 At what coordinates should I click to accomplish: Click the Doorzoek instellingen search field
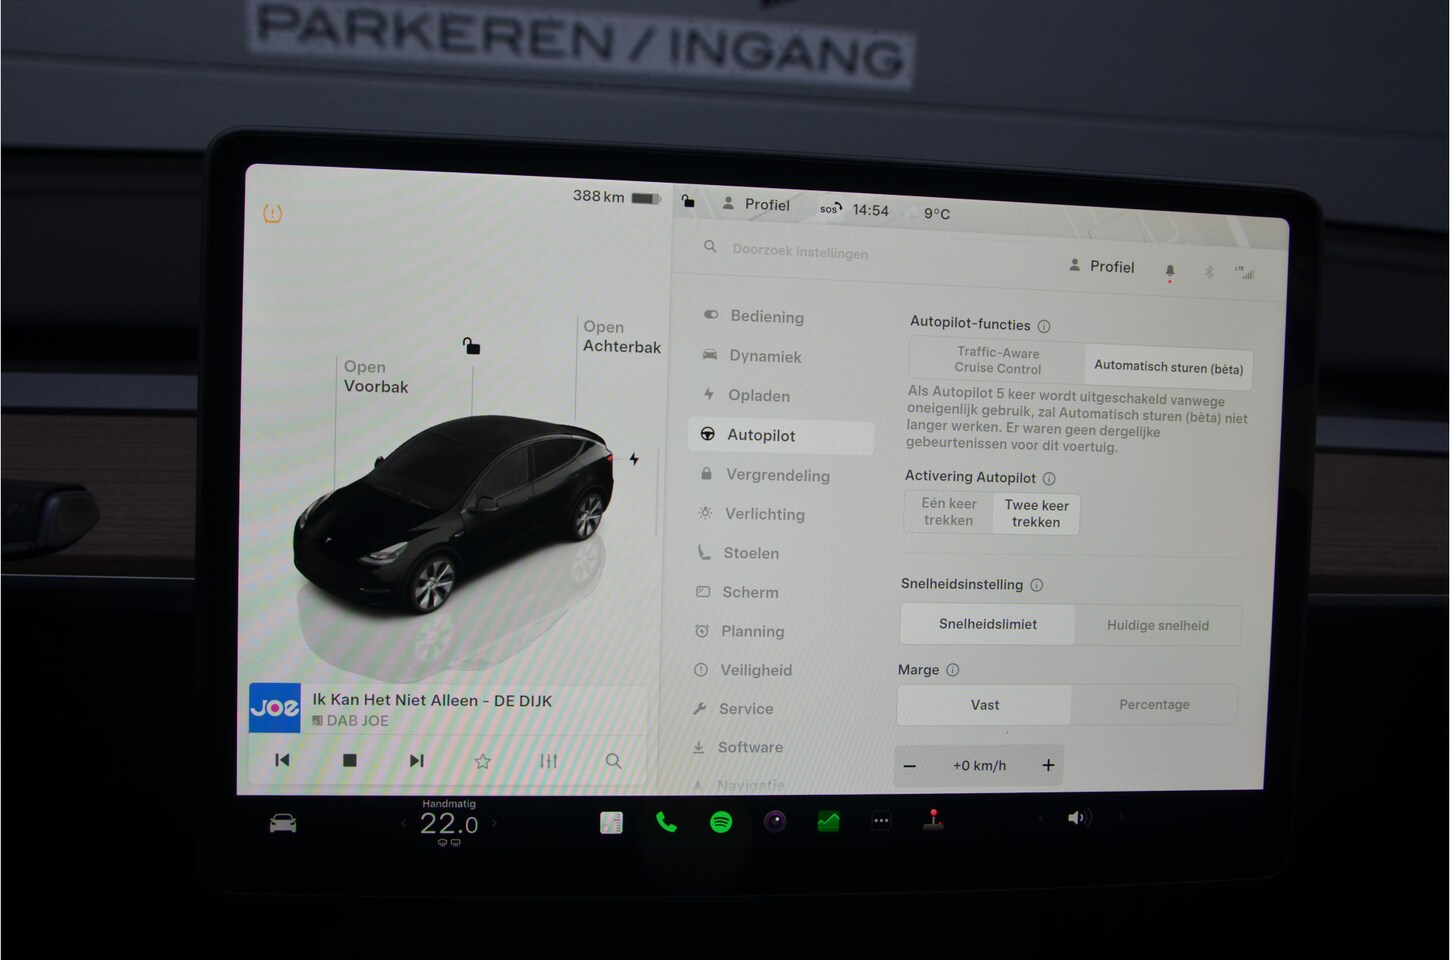(x=800, y=252)
